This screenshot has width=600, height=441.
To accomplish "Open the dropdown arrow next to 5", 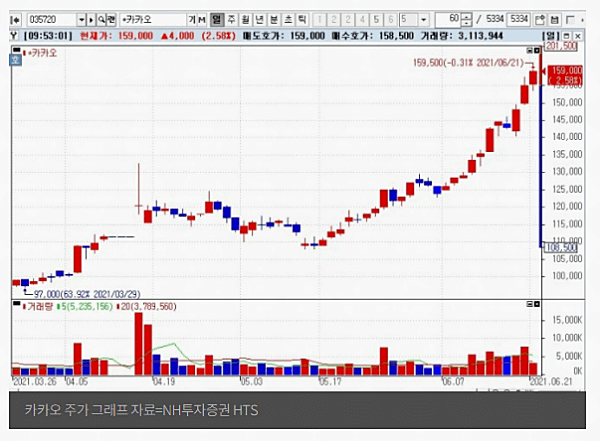I will (x=423, y=20).
